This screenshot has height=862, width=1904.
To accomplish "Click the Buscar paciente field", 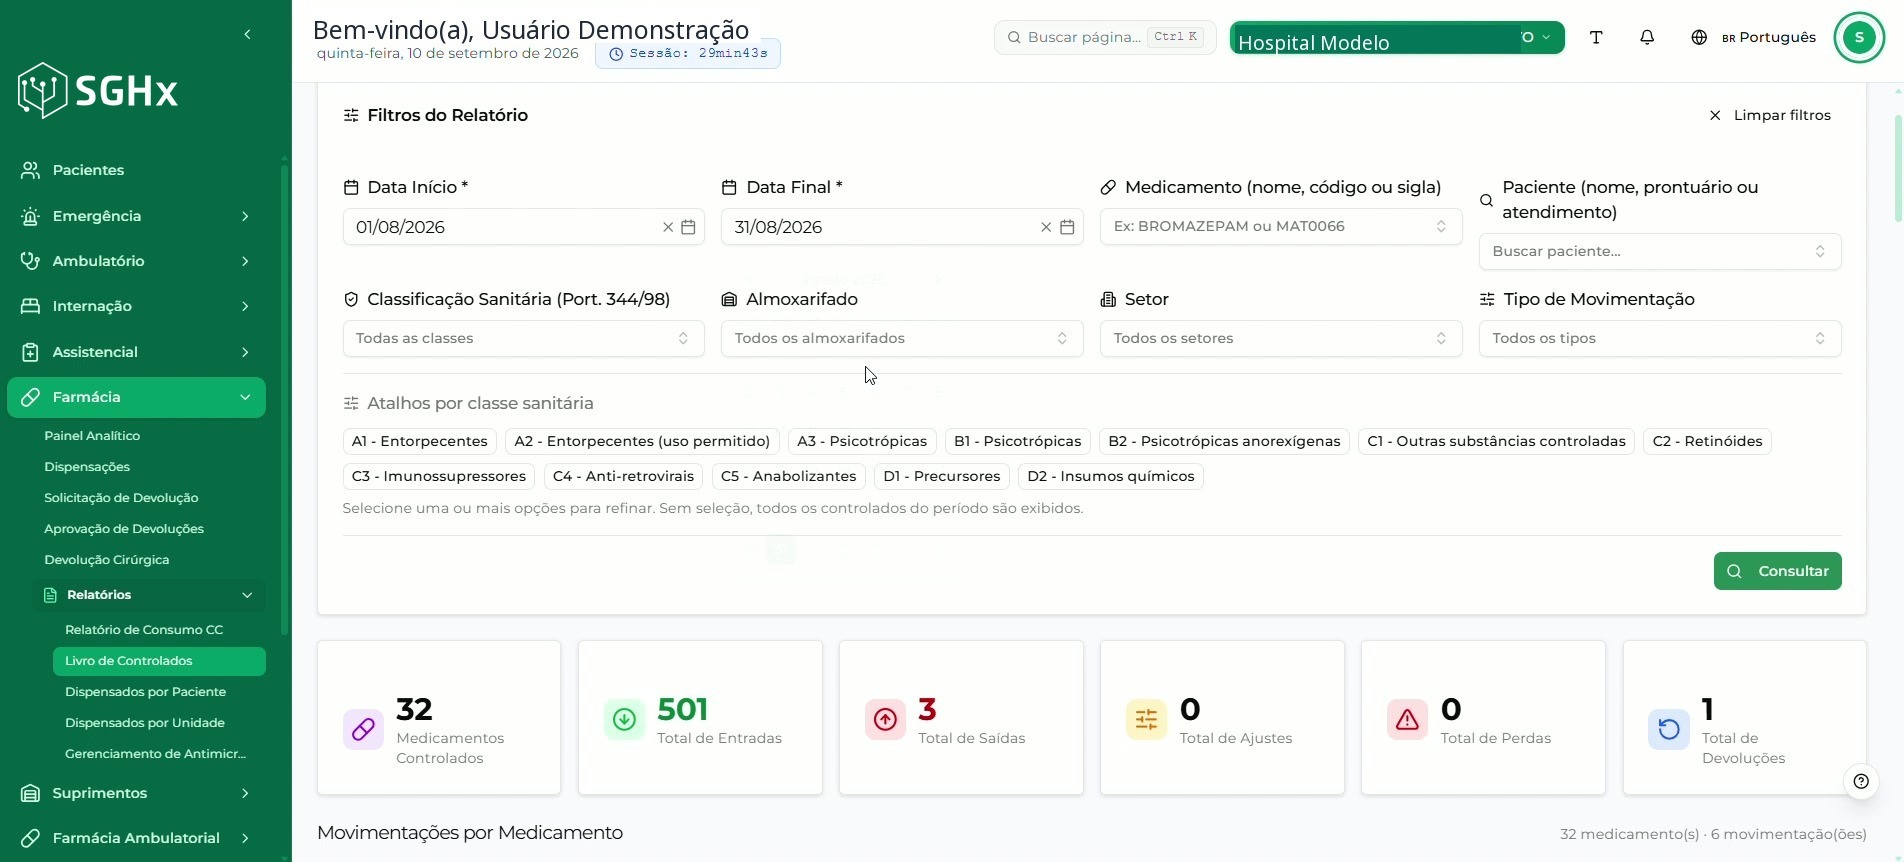I will pyautogui.click(x=1660, y=251).
